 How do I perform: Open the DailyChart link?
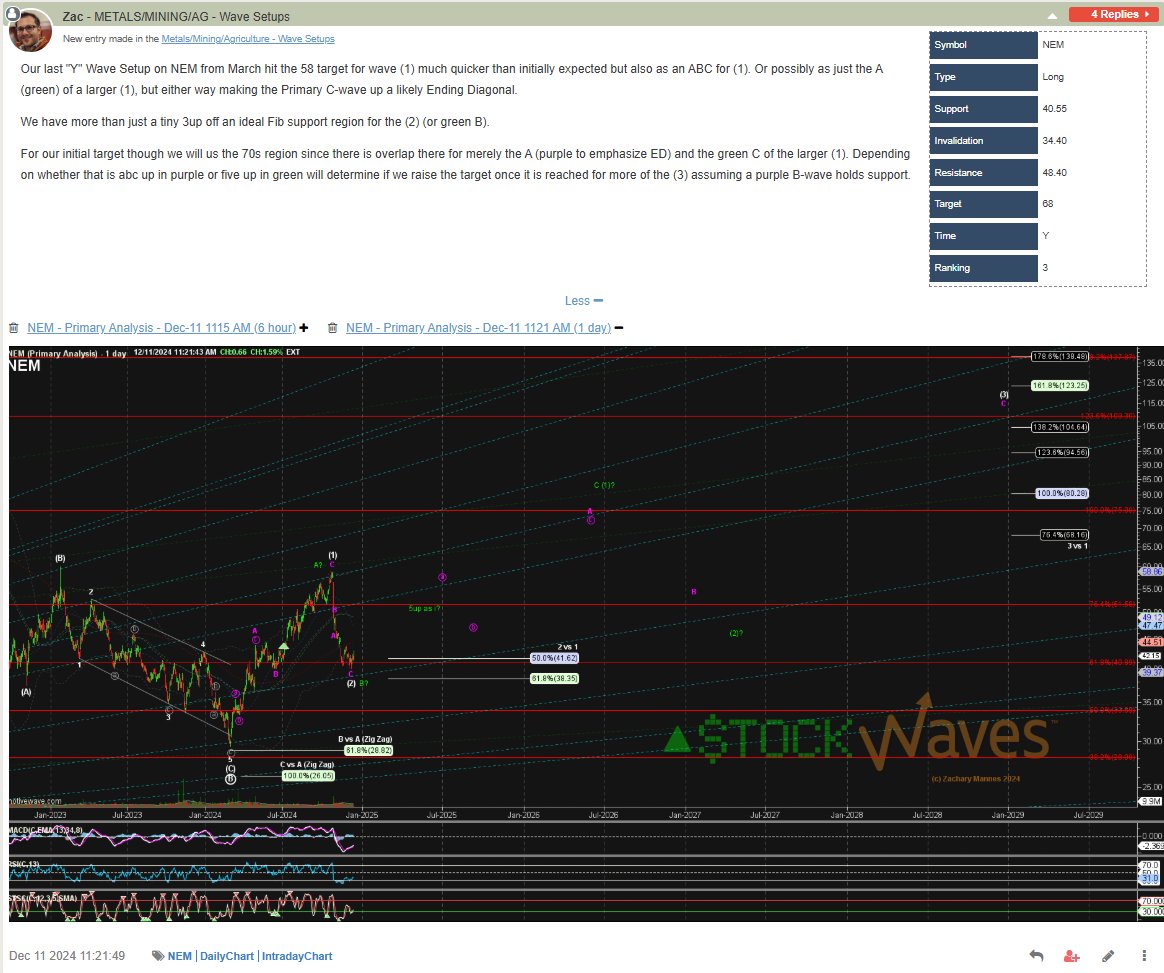pyautogui.click(x=226, y=956)
